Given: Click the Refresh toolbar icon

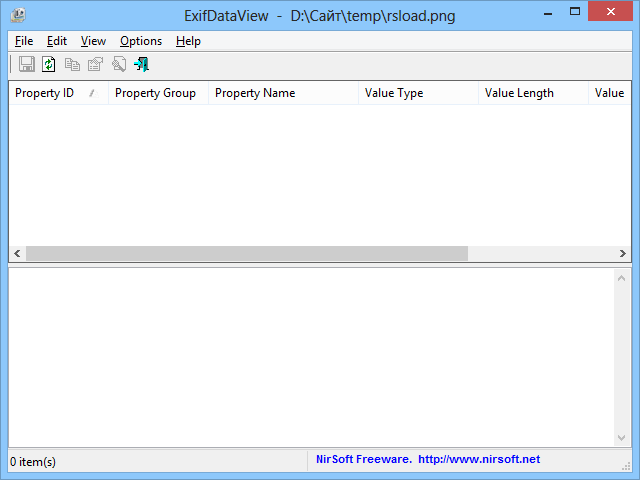Looking at the screenshot, I should tap(49, 64).
